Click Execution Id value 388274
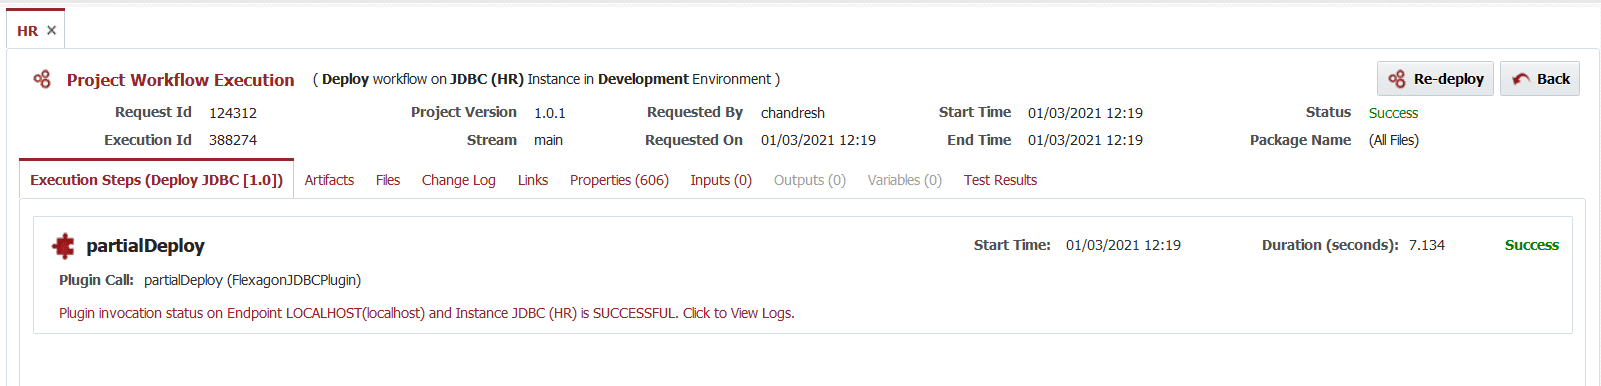1601x386 pixels. pos(233,140)
